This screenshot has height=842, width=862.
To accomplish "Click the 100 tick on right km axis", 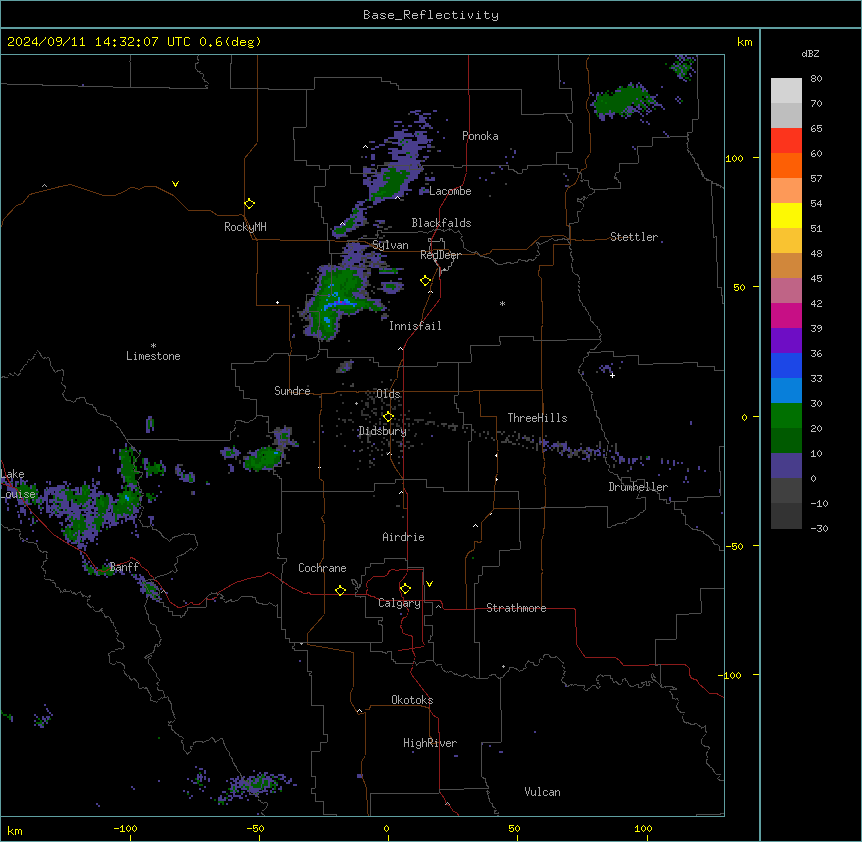I will 734,158.
